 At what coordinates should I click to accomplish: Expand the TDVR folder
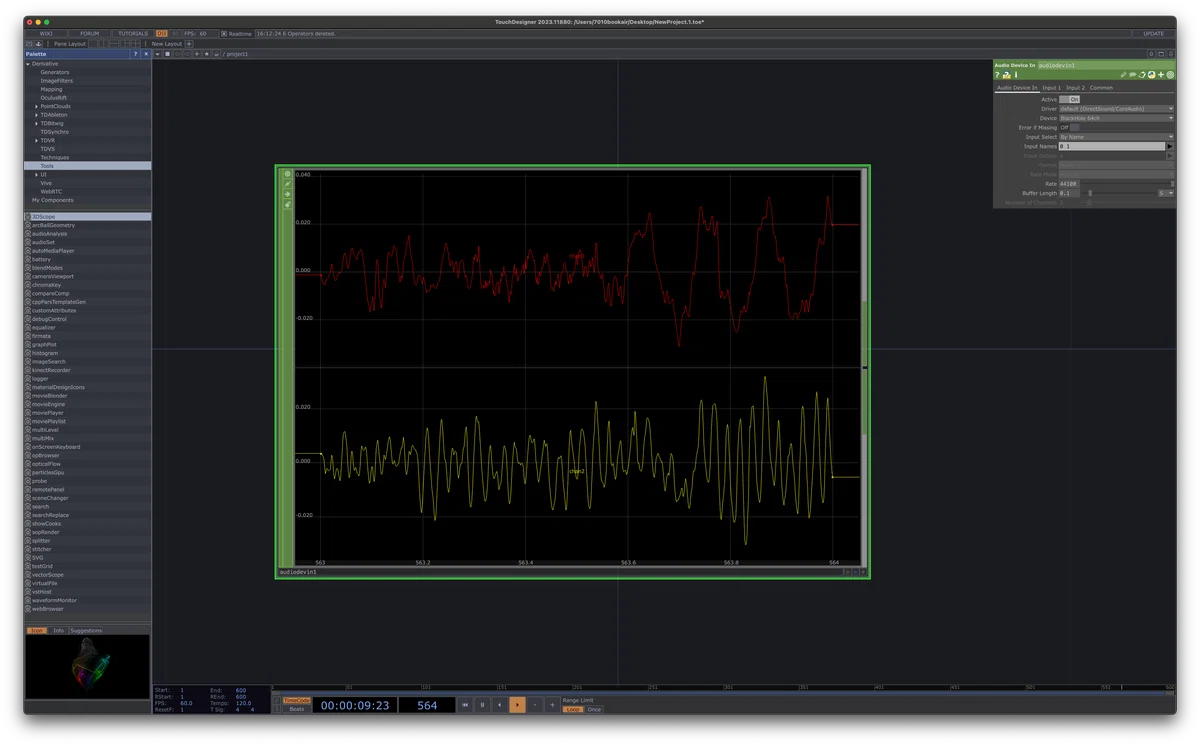tap(37, 140)
